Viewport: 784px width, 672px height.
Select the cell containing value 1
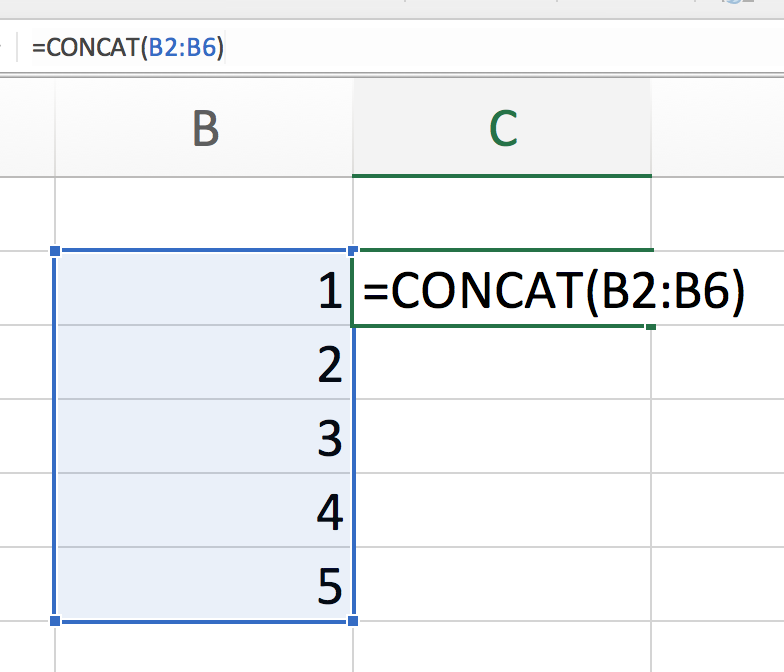click(x=204, y=289)
